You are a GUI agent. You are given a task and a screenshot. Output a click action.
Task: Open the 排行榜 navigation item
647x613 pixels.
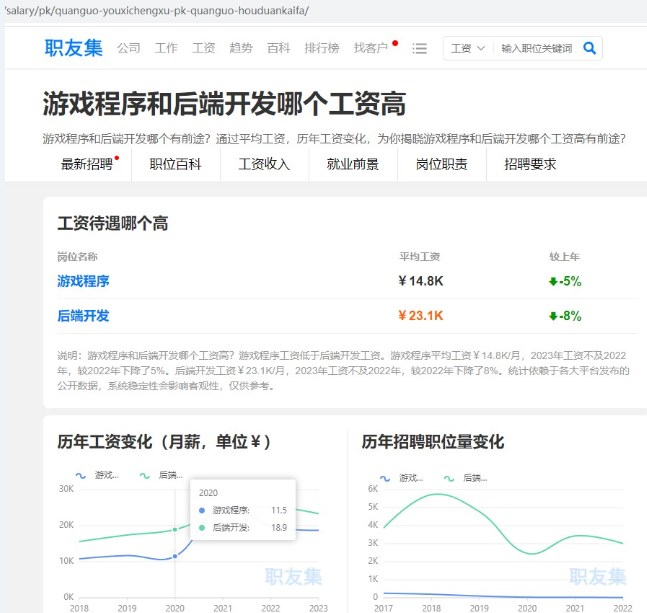[322, 48]
